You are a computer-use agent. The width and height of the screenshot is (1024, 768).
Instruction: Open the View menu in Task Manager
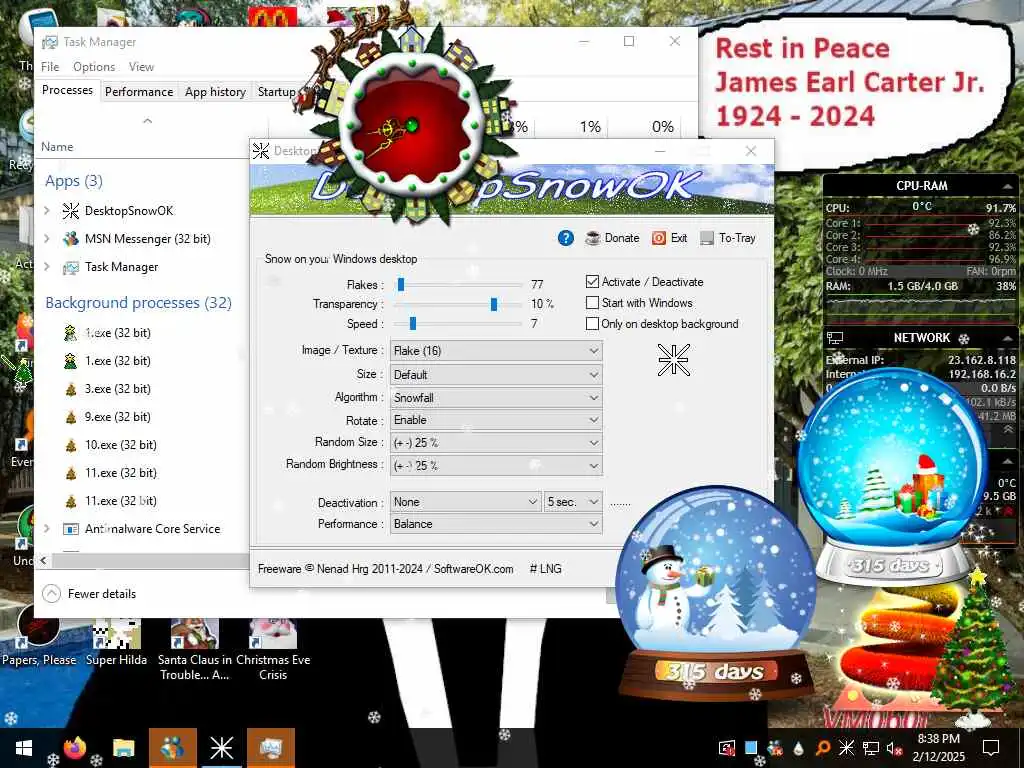coord(141,67)
